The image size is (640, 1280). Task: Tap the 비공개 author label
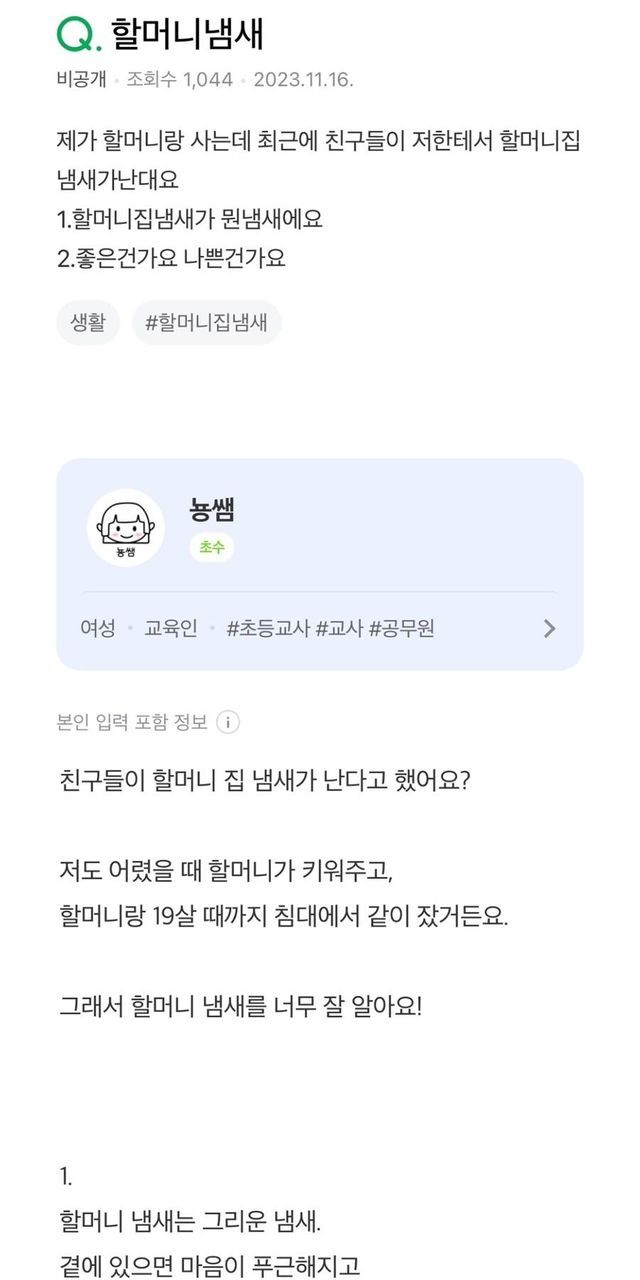[81, 80]
